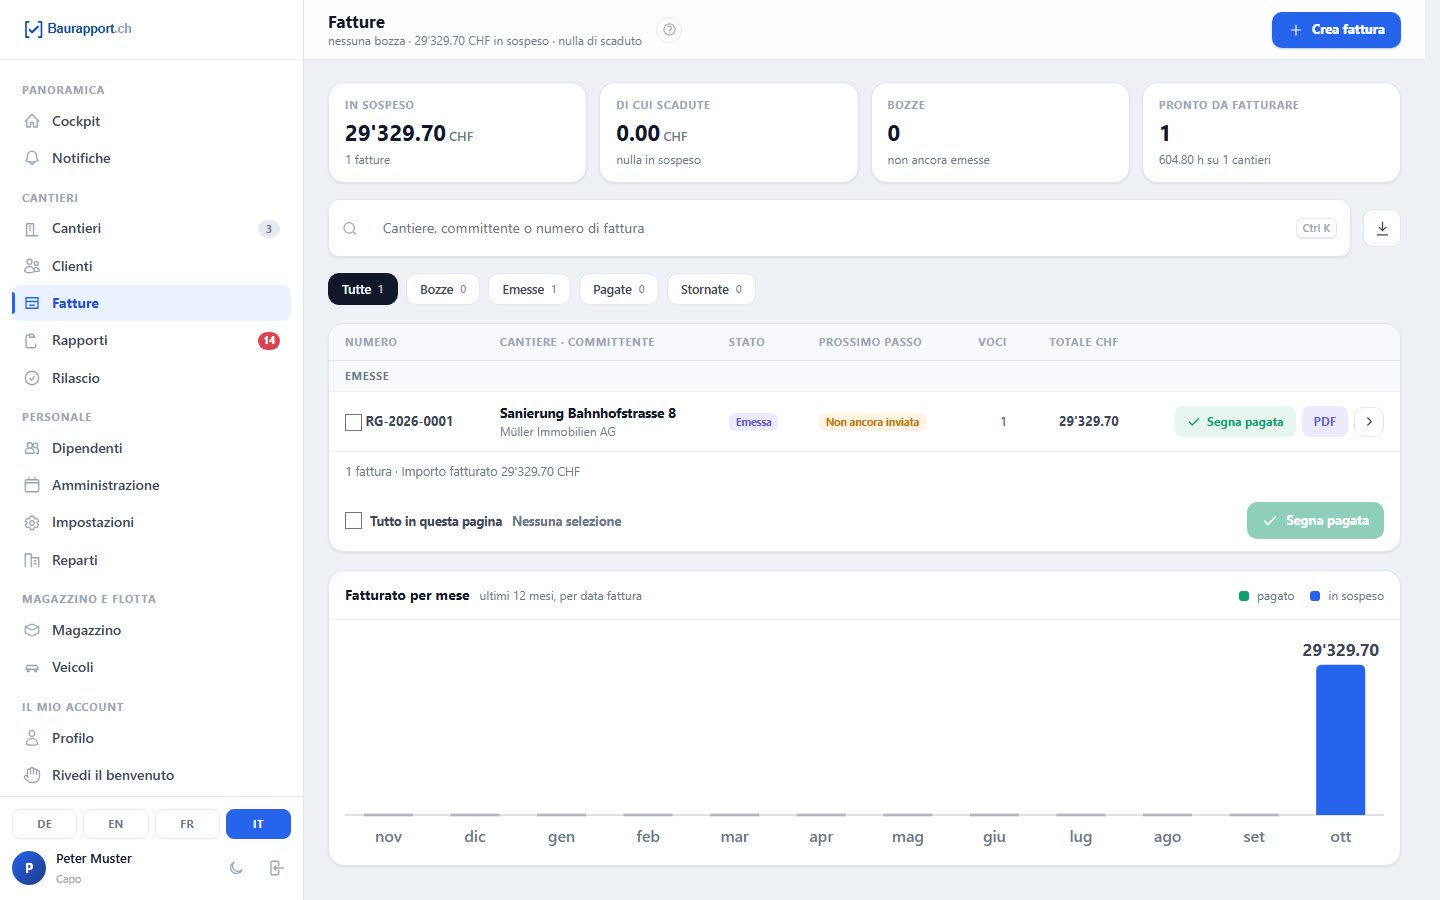This screenshot has width=1440, height=900.
Task: Expand the RG-2026-0001 row with the chevron
Action: tap(1369, 422)
